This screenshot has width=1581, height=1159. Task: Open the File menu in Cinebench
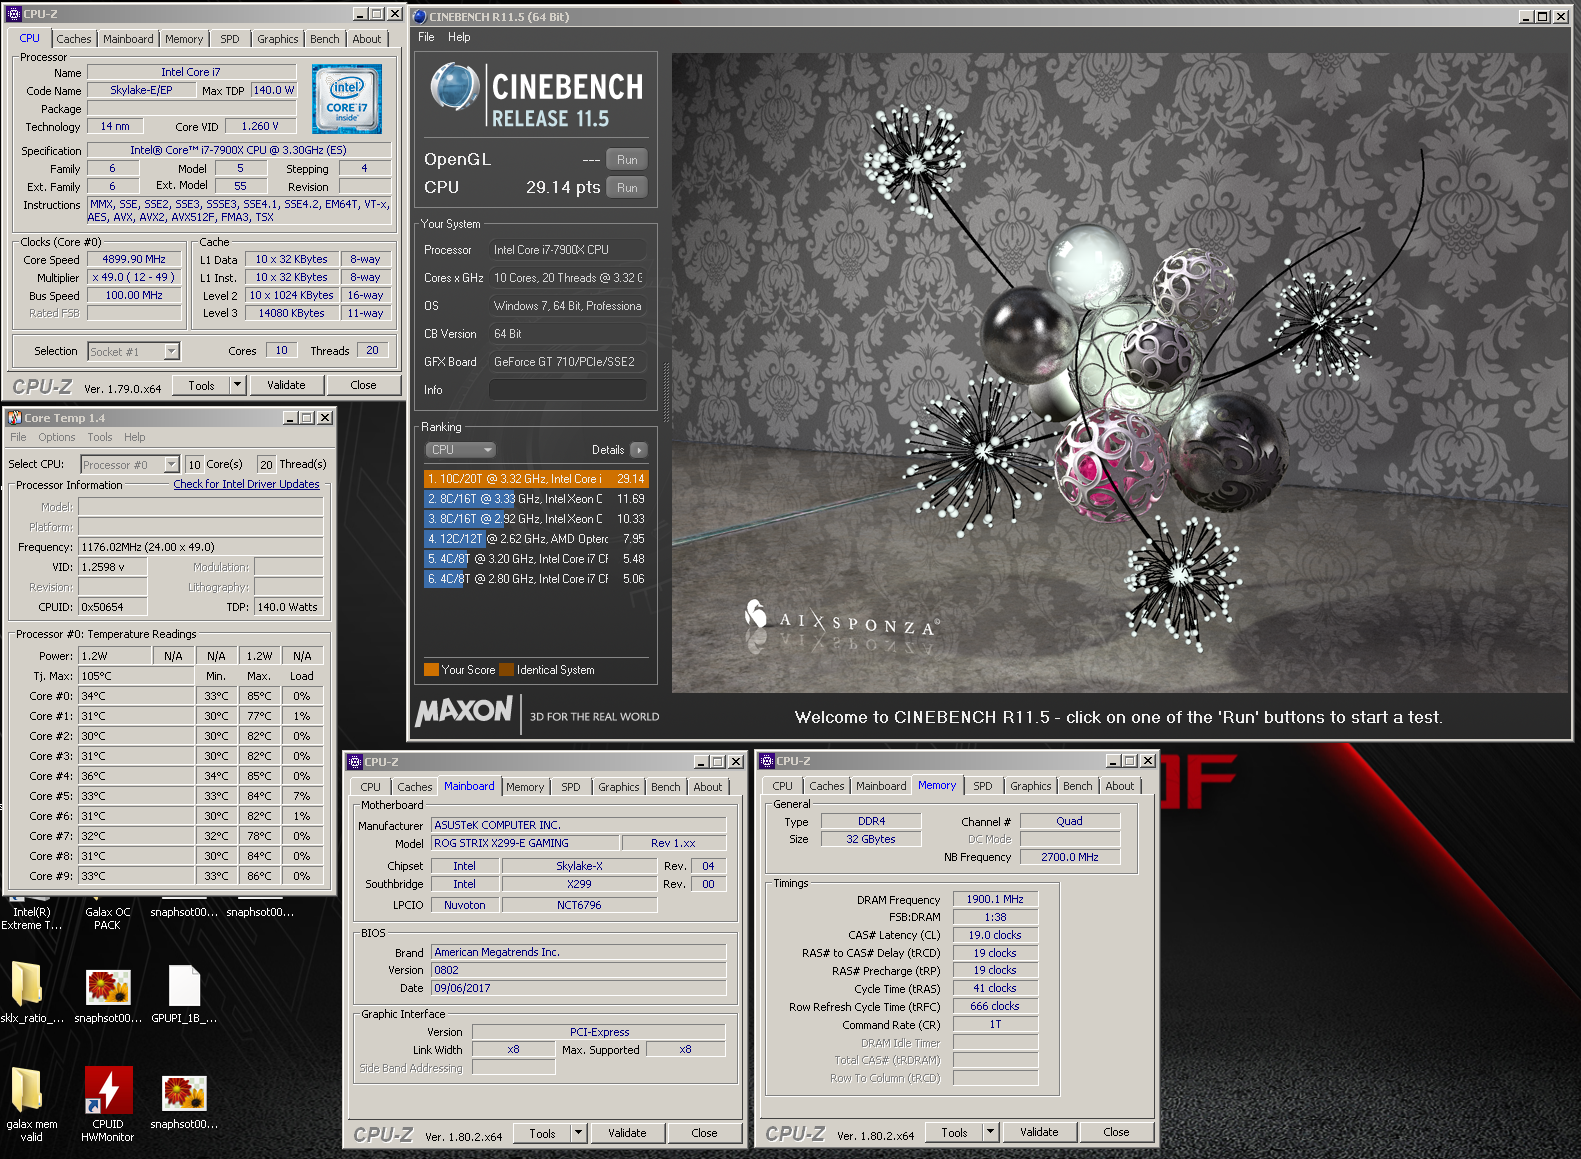click(426, 37)
